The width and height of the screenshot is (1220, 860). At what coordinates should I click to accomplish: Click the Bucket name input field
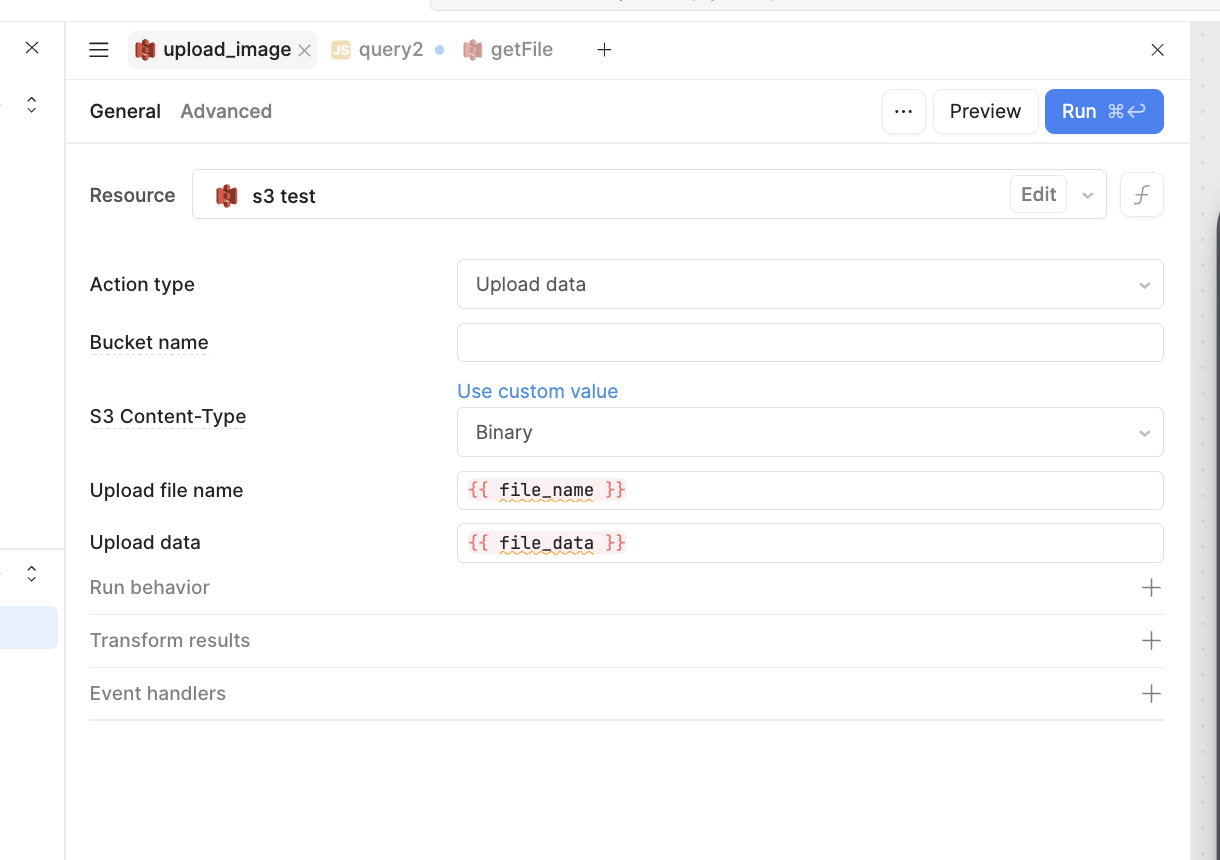click(x=809, y=342)
